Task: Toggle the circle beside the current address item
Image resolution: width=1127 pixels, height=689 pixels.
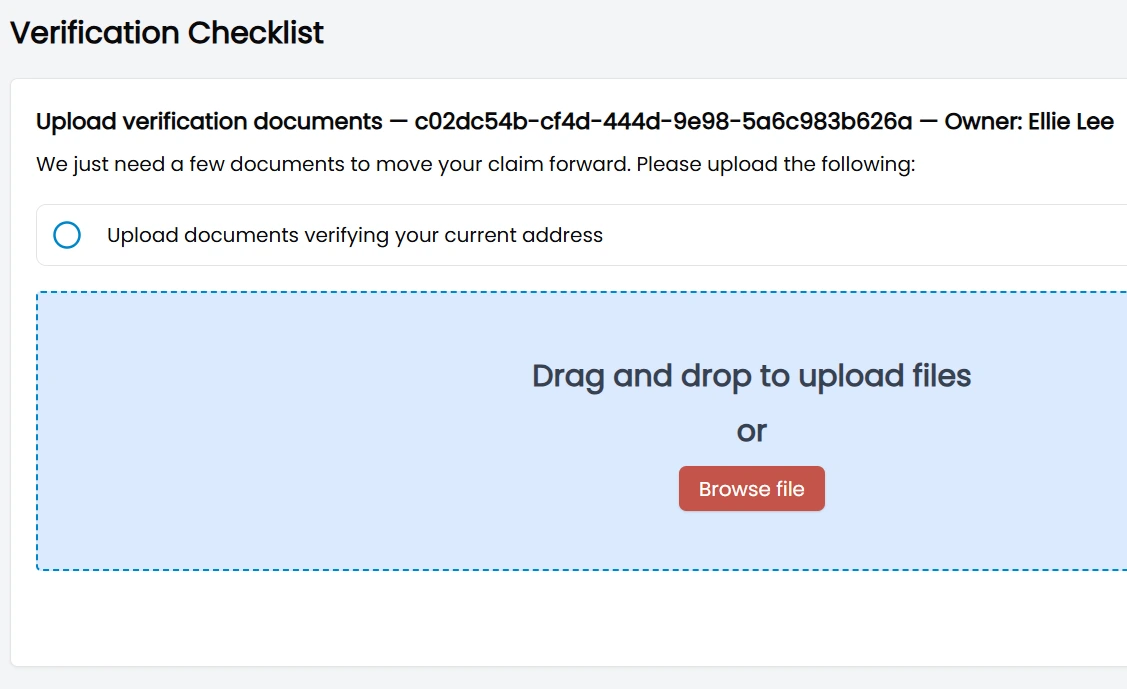Action: 67,235
